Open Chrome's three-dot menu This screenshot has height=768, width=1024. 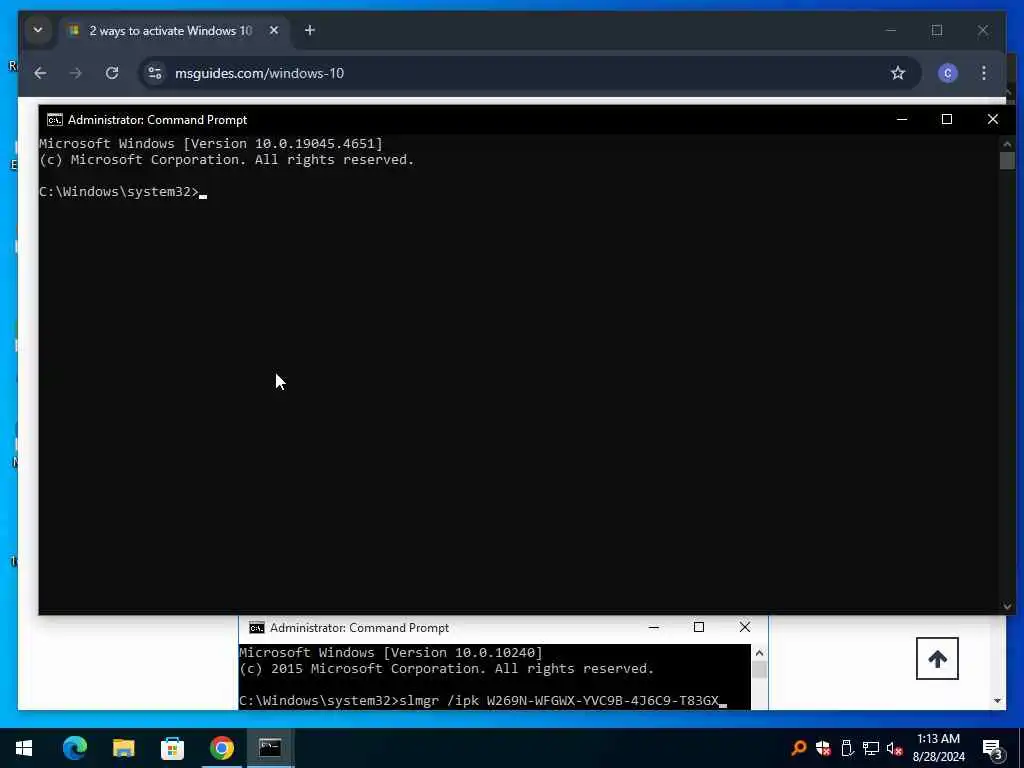click(984, 73)
